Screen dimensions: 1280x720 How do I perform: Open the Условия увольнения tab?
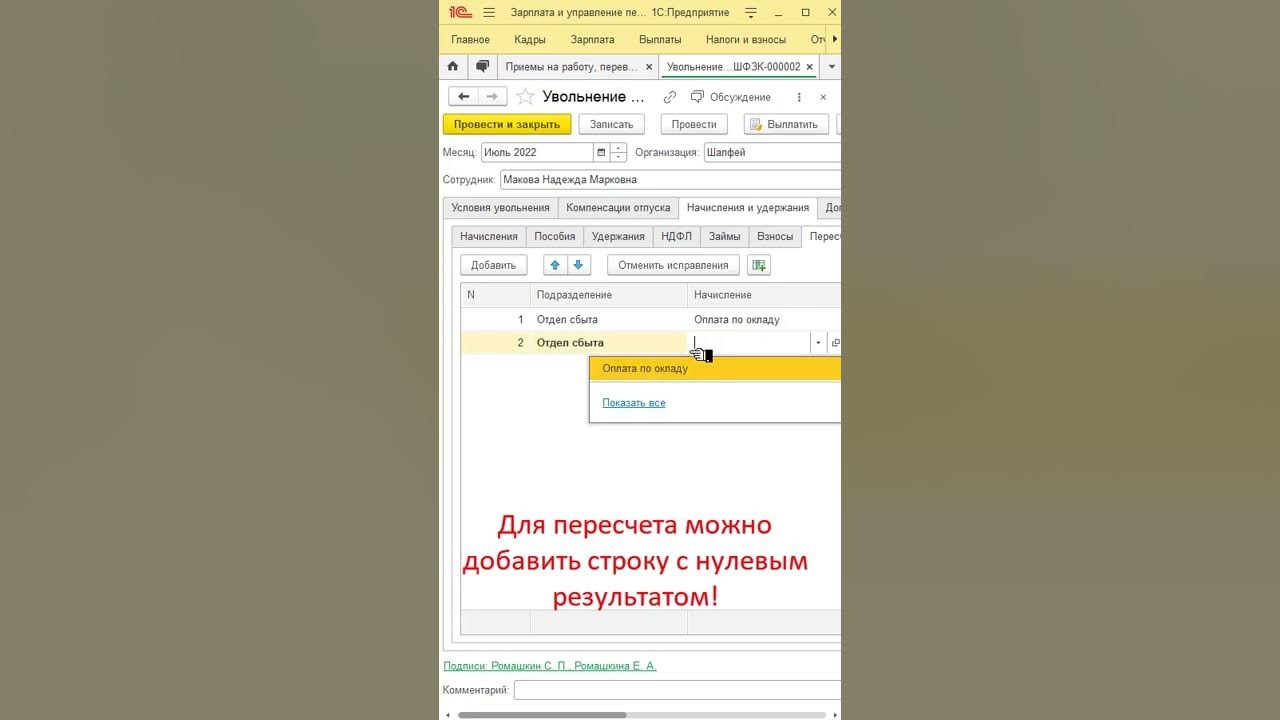click(x=500, y=208)
